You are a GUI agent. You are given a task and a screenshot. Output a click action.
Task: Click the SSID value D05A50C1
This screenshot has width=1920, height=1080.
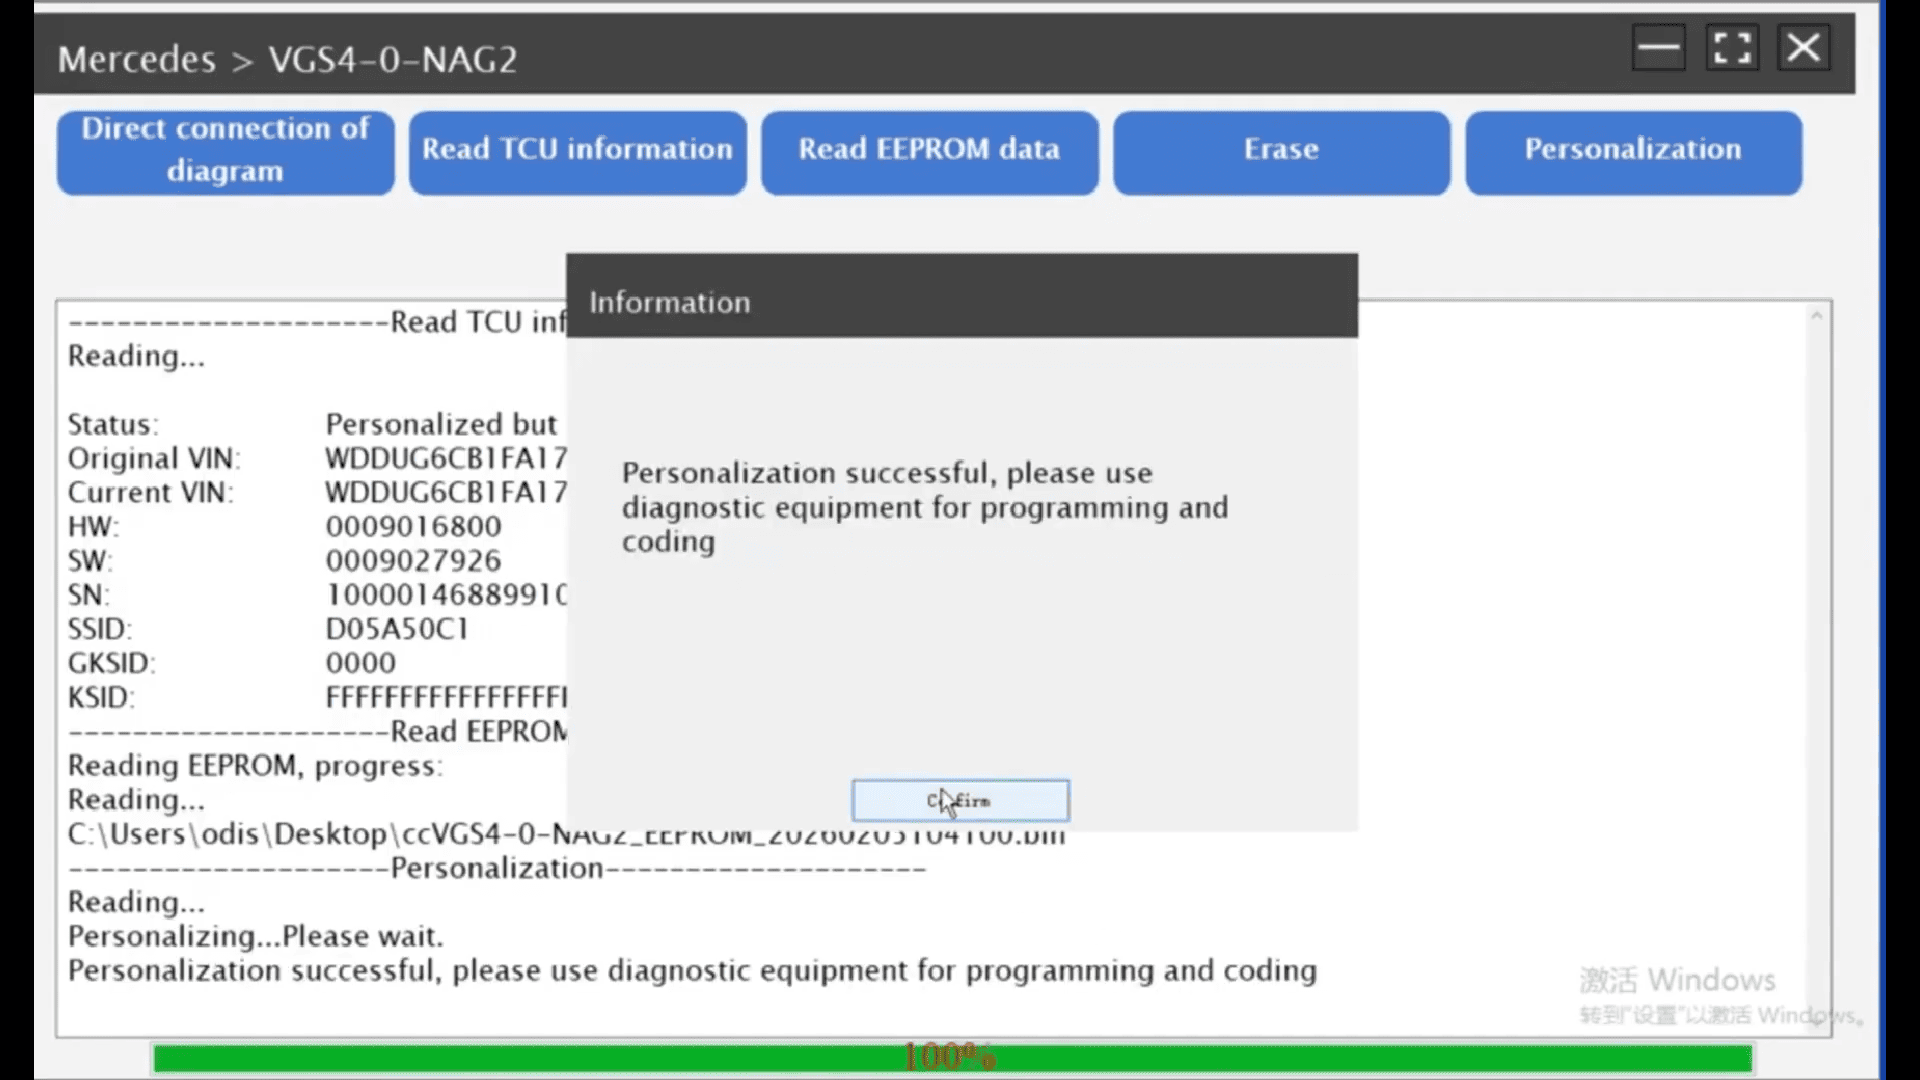[x=394, y=628]
